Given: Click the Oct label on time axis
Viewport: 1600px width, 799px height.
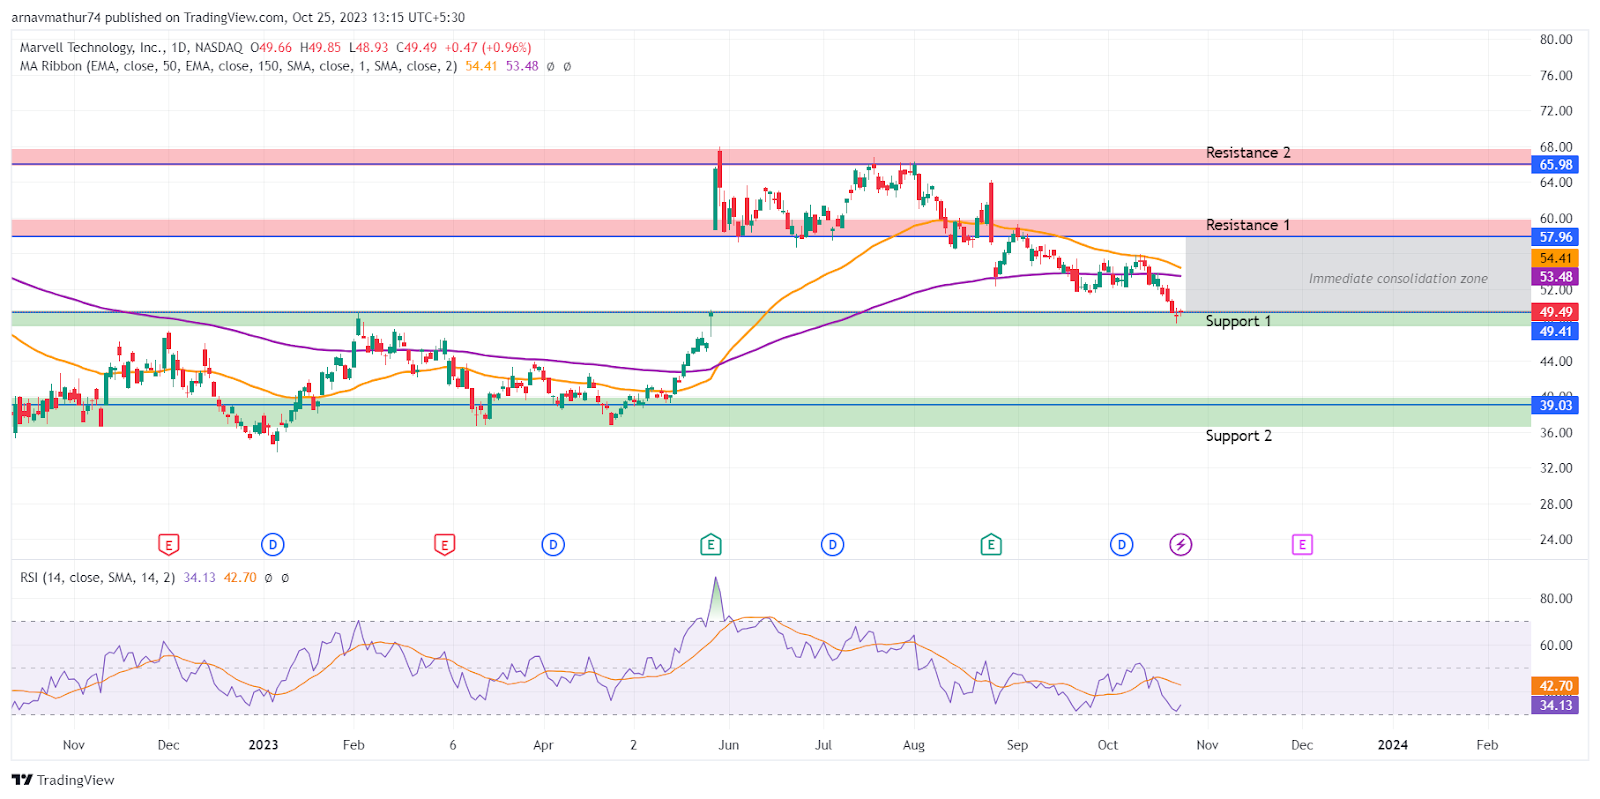Looking at the screenshot, I should pyautogui.click(x=1108, y=745).
